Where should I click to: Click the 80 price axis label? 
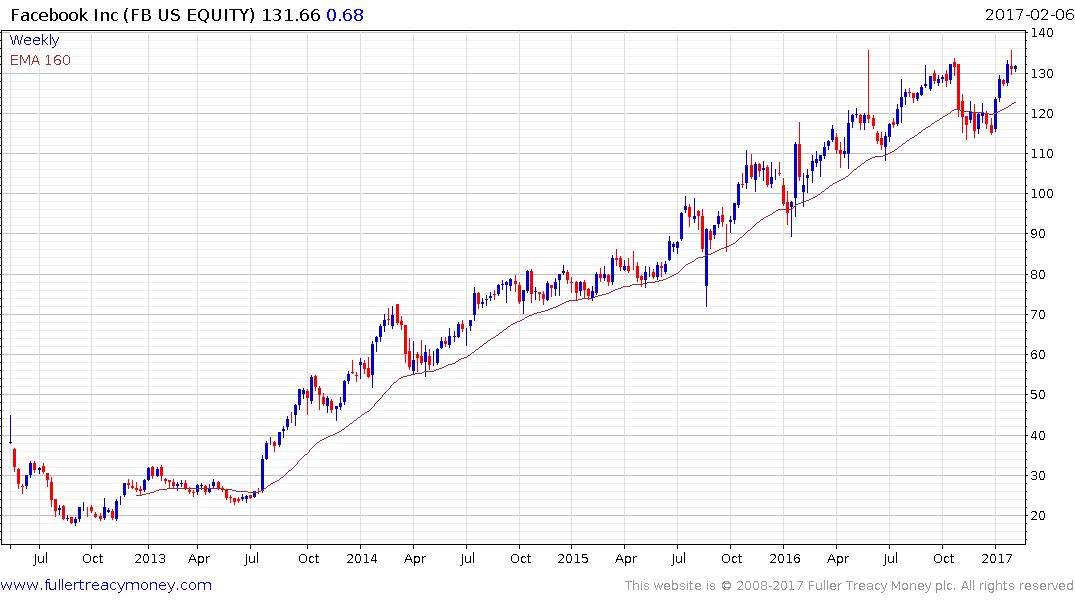pyautogui.click(x=1038, y=274)
